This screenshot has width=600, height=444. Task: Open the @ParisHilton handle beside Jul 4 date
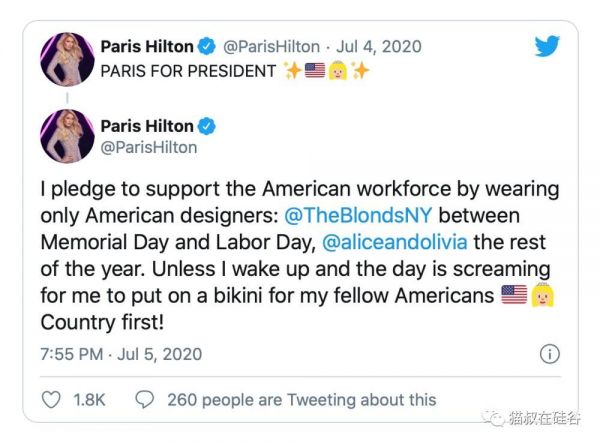[x=271, y=46]
